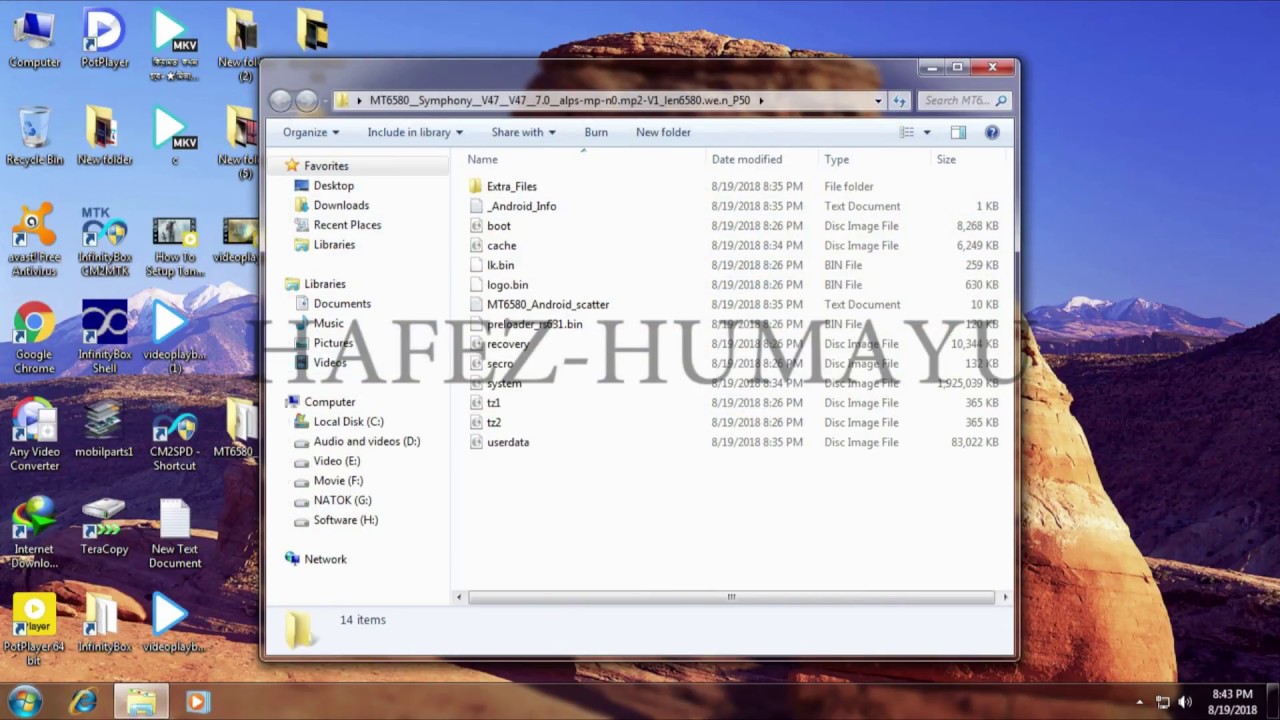This screenshot has width=1280, height=720.
Task: Open Share with dropdown
Action: coord(523,132)
